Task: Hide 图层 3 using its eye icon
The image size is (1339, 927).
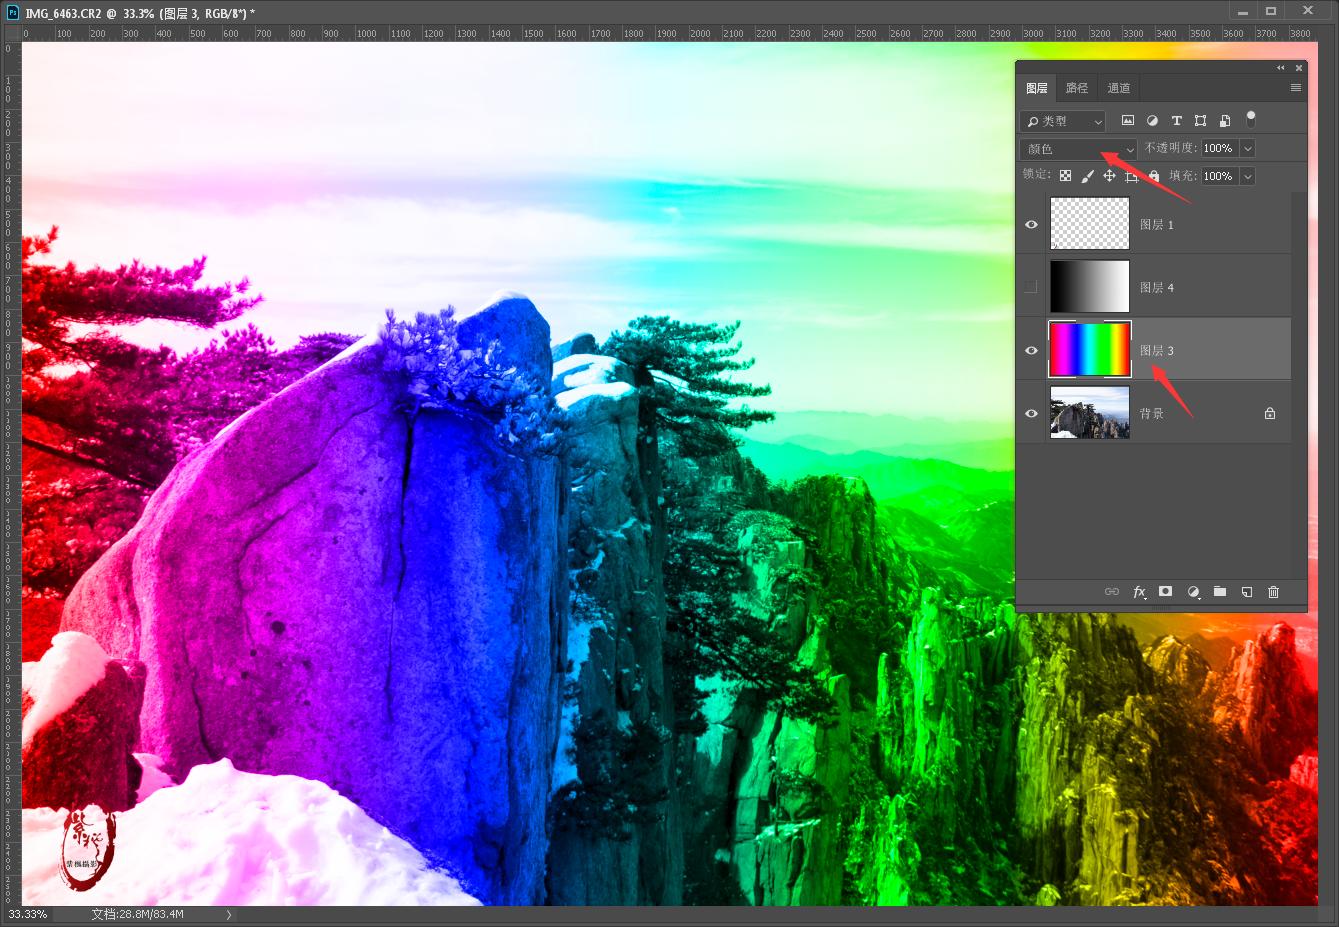Action: pos(1031,351)
